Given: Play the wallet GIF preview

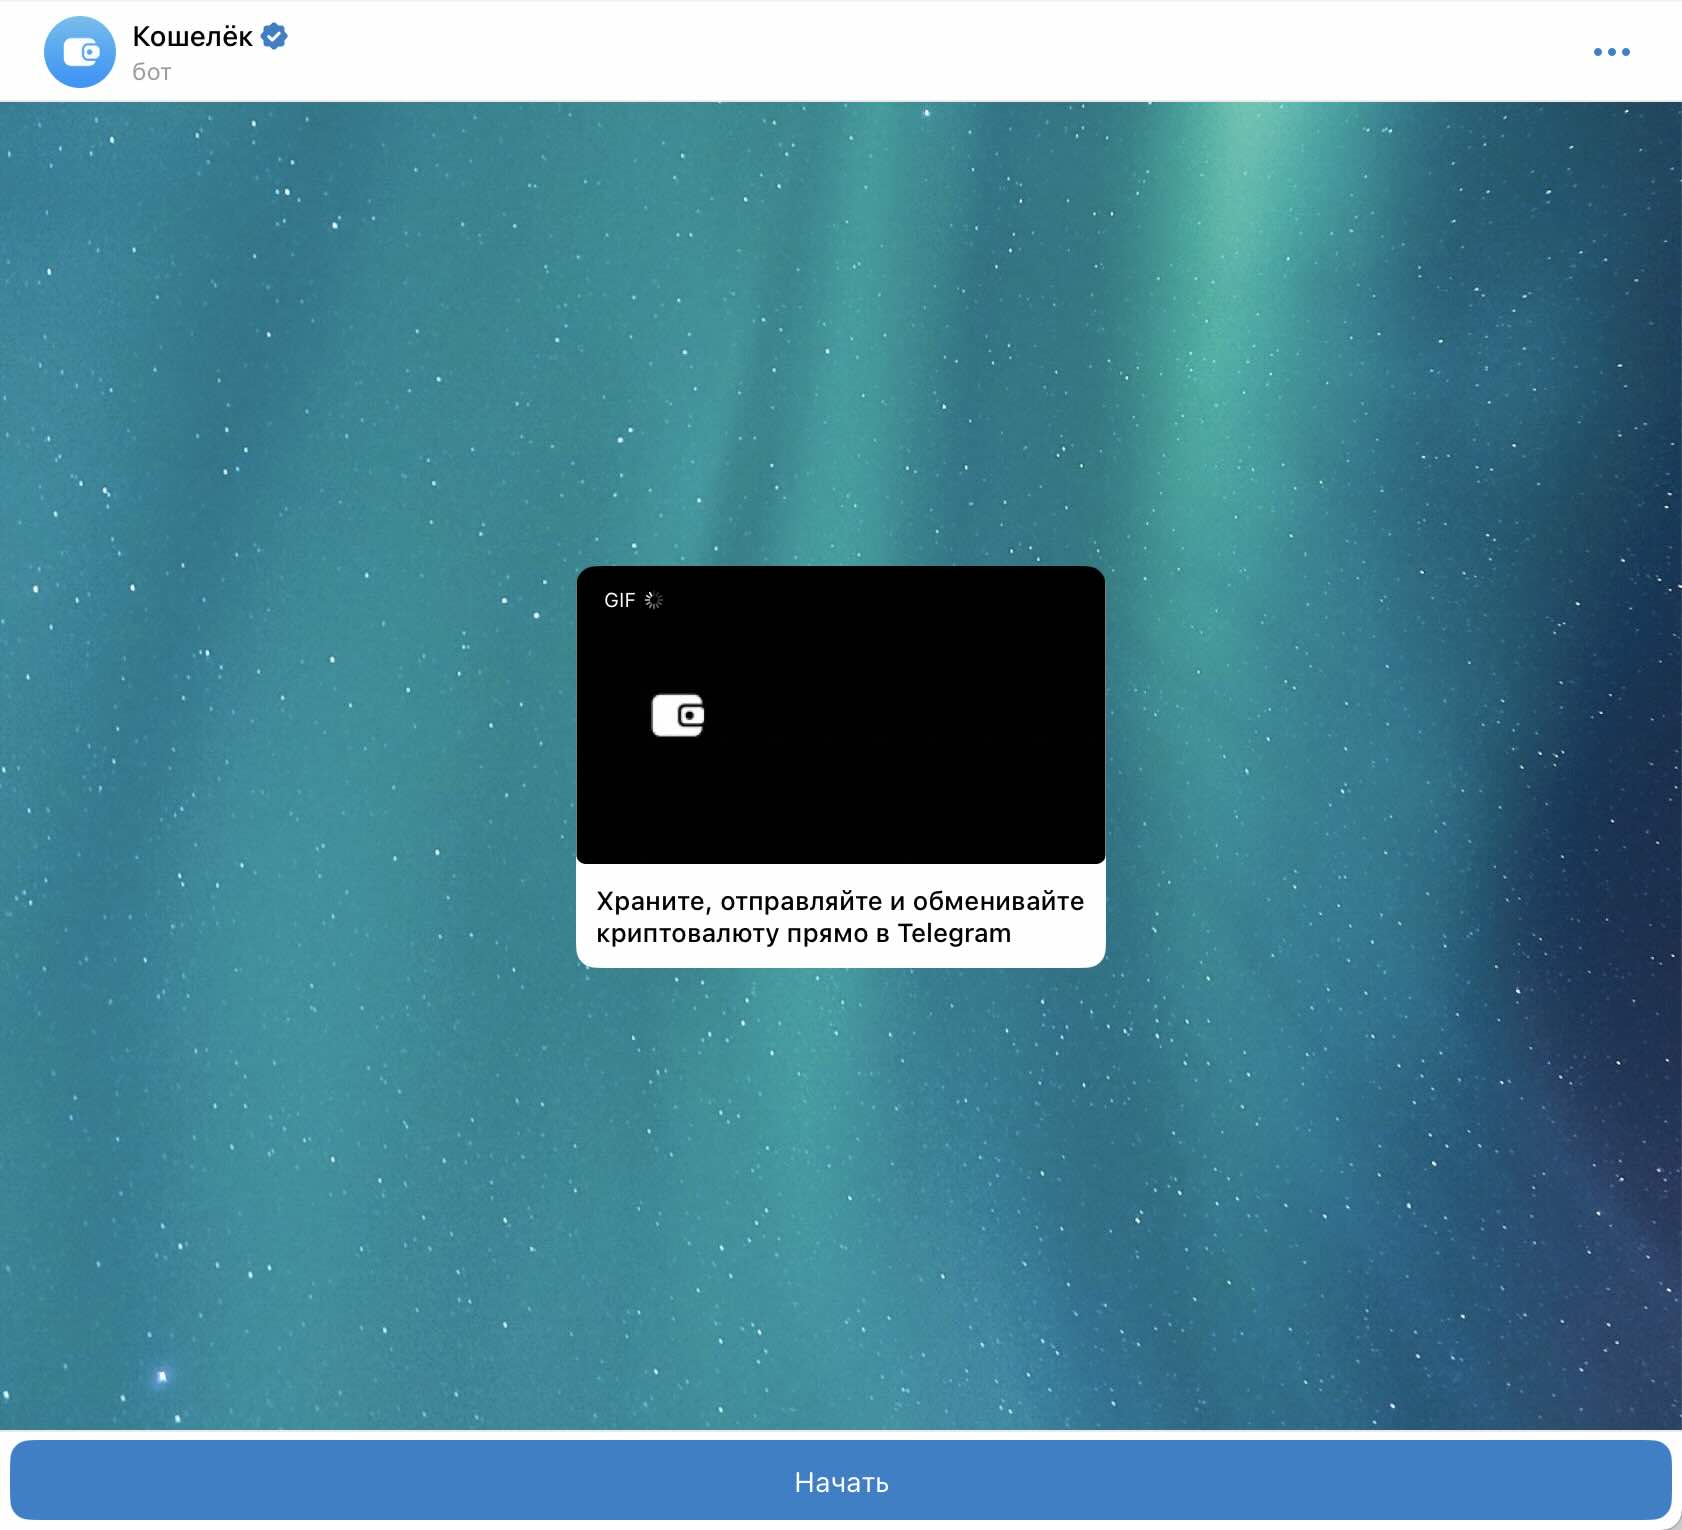Looking at the screenshot, I should pos(841,715).
